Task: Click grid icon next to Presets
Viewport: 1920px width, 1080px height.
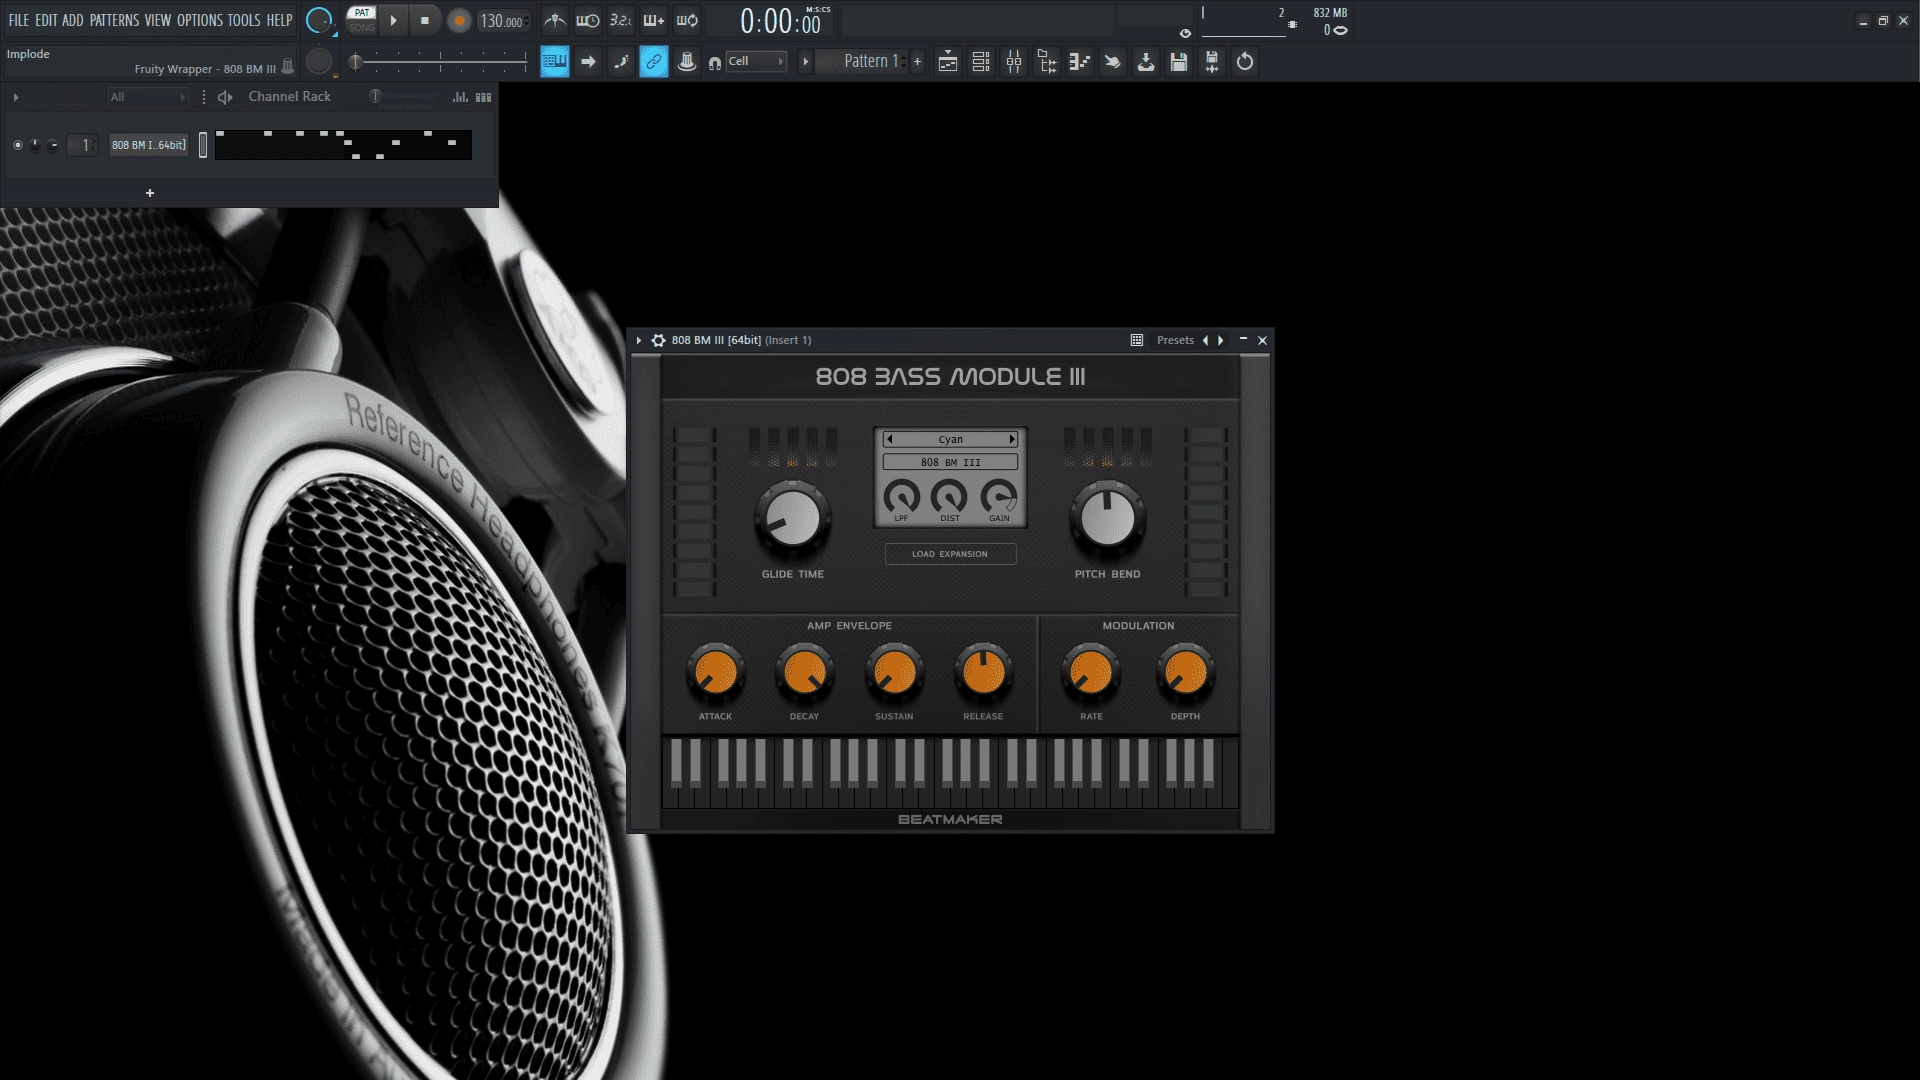Action: pyautogui.click(x=1137, y=340)
